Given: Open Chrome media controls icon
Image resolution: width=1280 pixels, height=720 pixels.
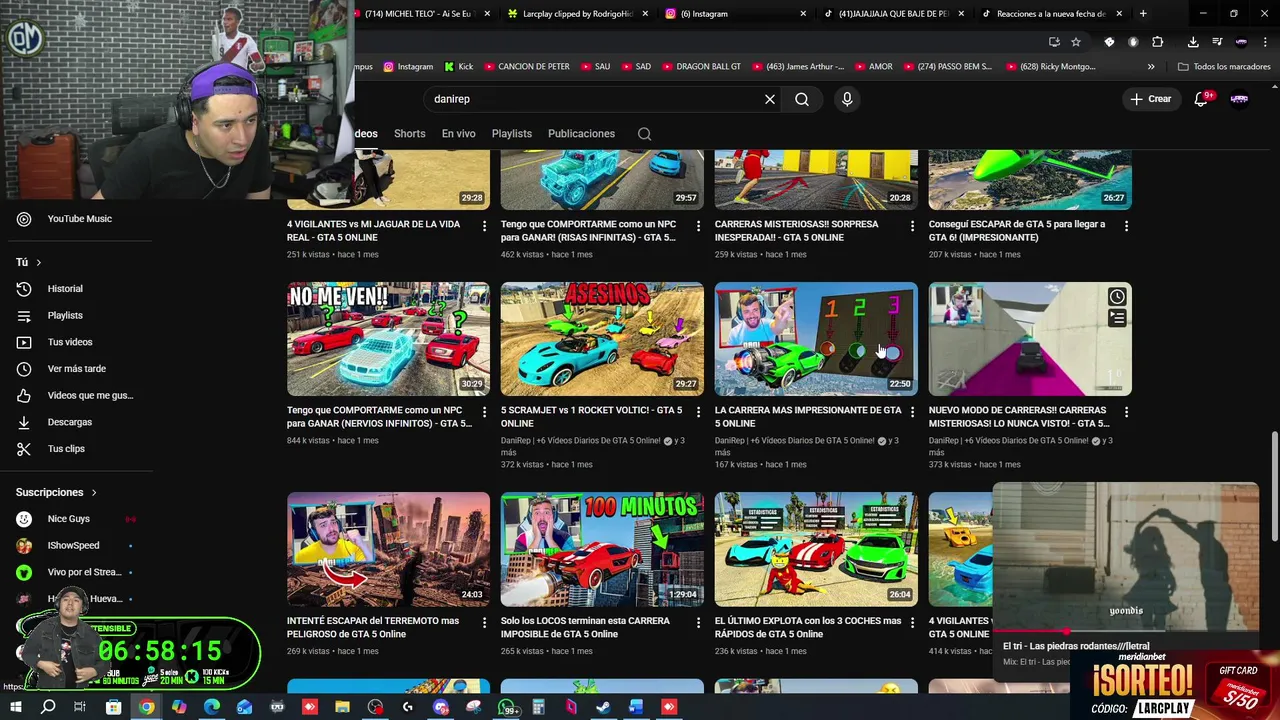Looking at the screenshot, I should click(x=1217, y=42).
